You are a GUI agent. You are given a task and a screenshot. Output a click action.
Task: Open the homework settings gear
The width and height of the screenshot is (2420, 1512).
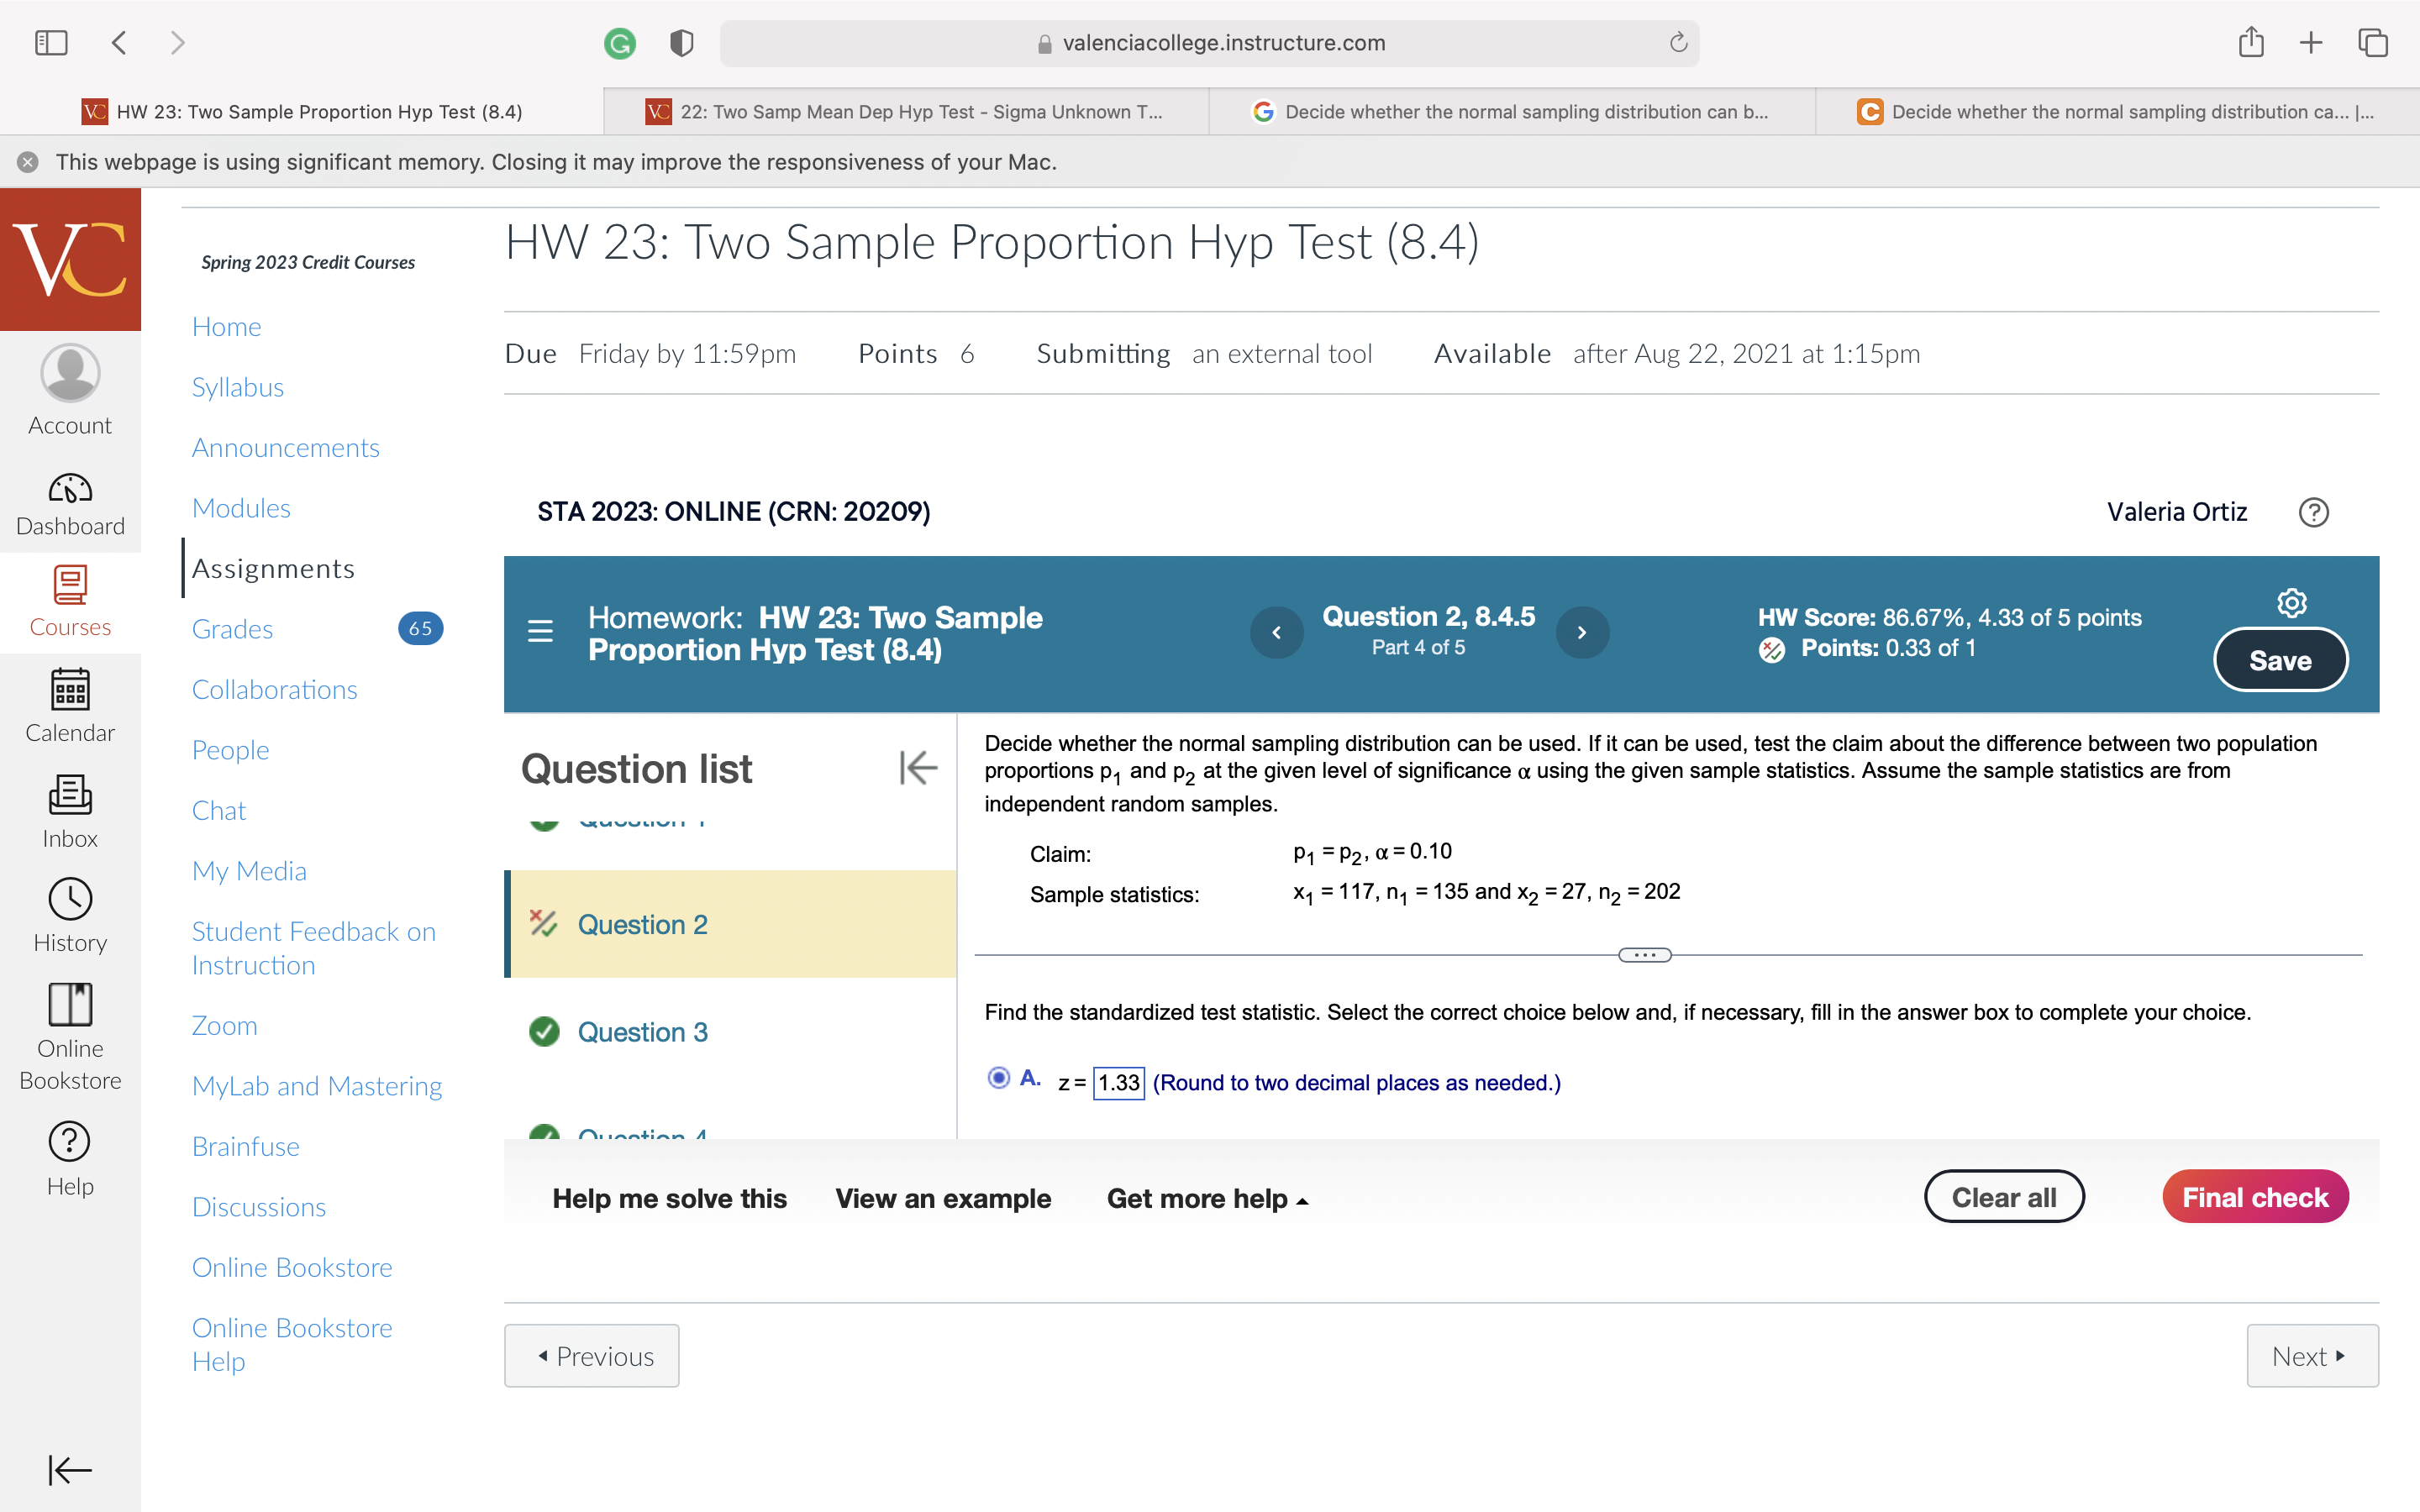pyautogui.click(x=2291, y=602)
